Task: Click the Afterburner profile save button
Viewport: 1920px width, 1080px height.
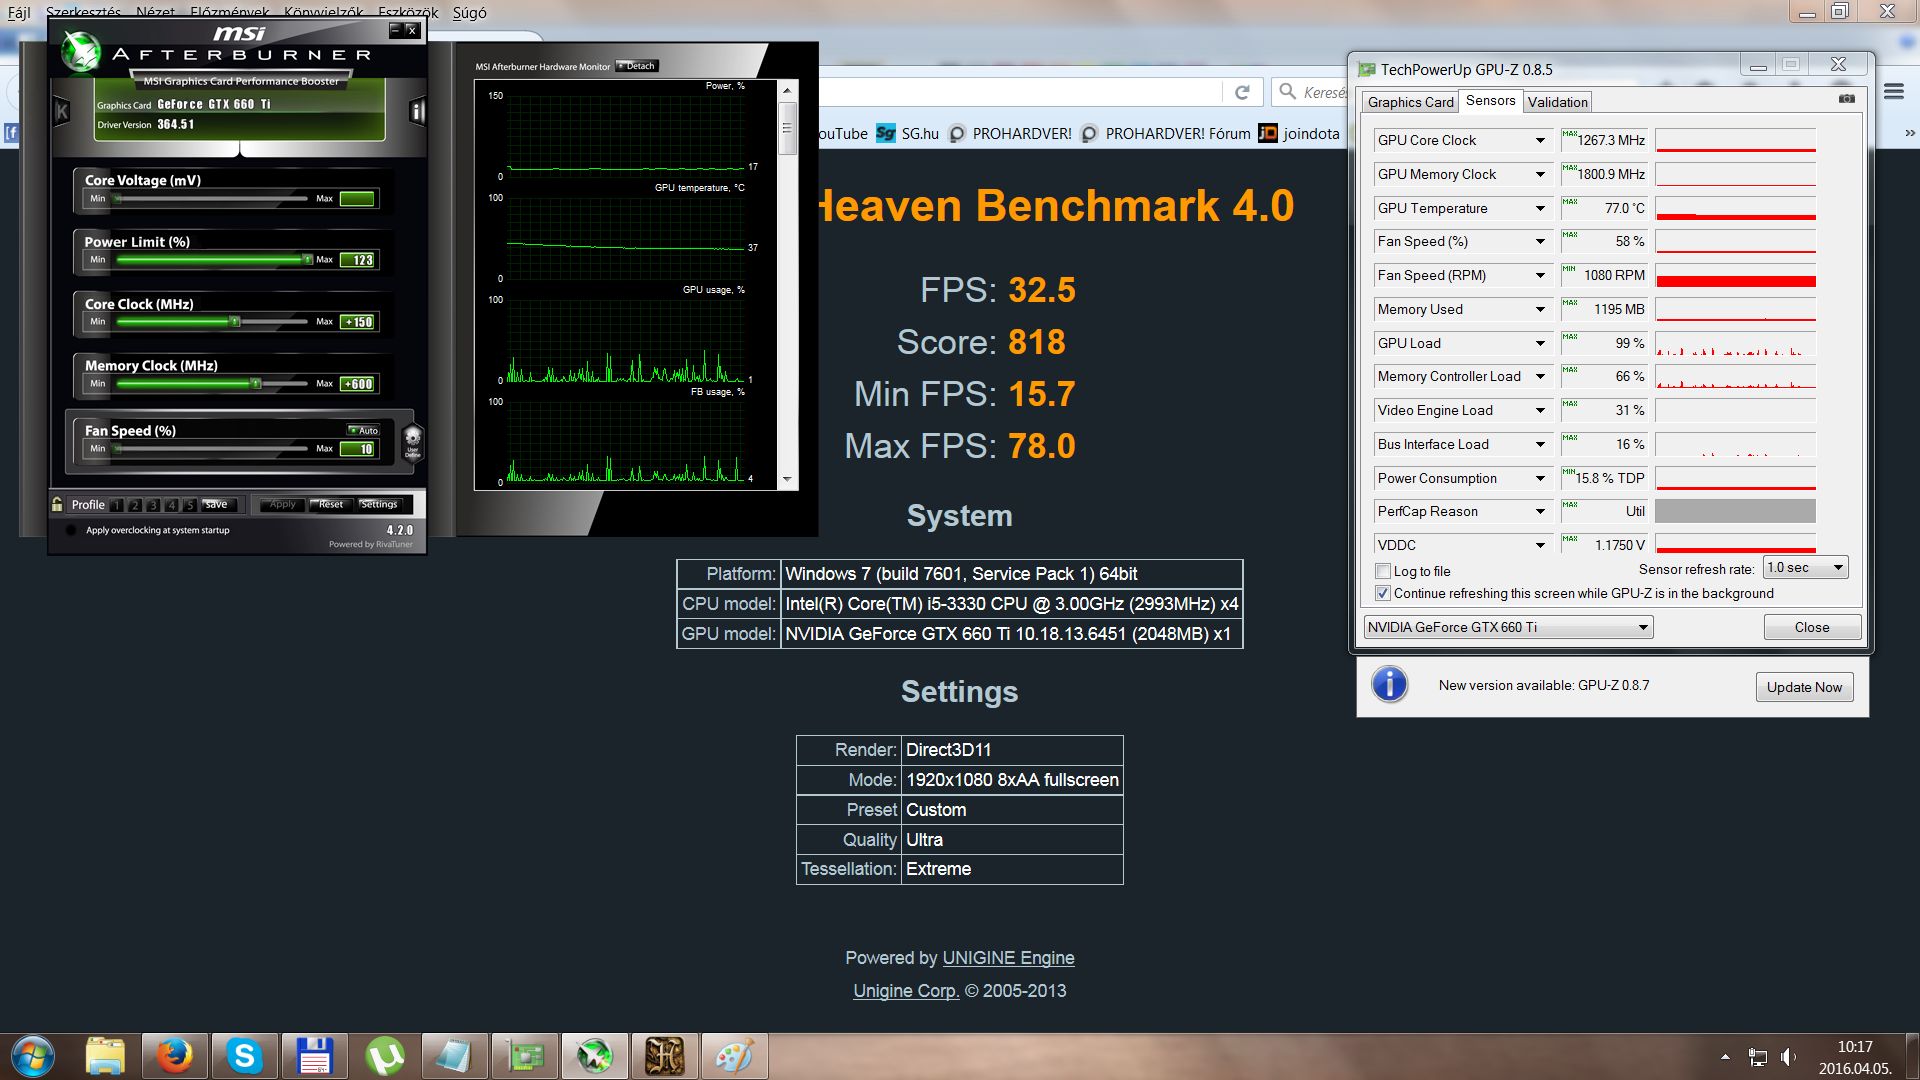Action: [x=216, y=505]
